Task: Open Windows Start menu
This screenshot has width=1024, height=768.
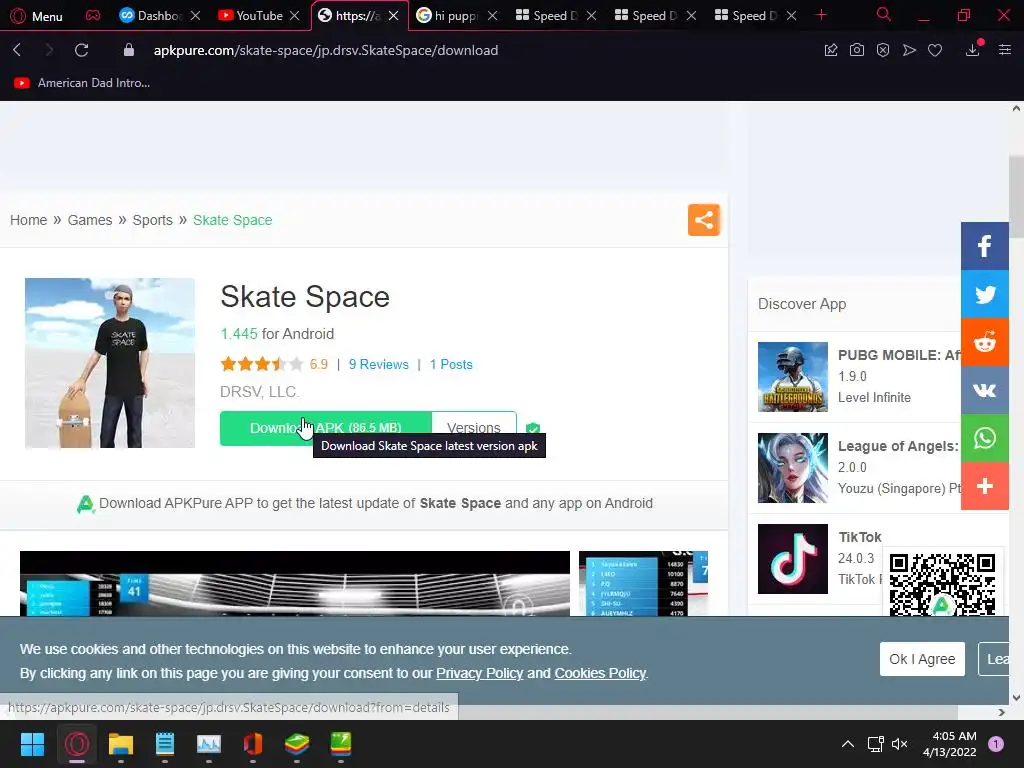Action: tap(32, 744)
